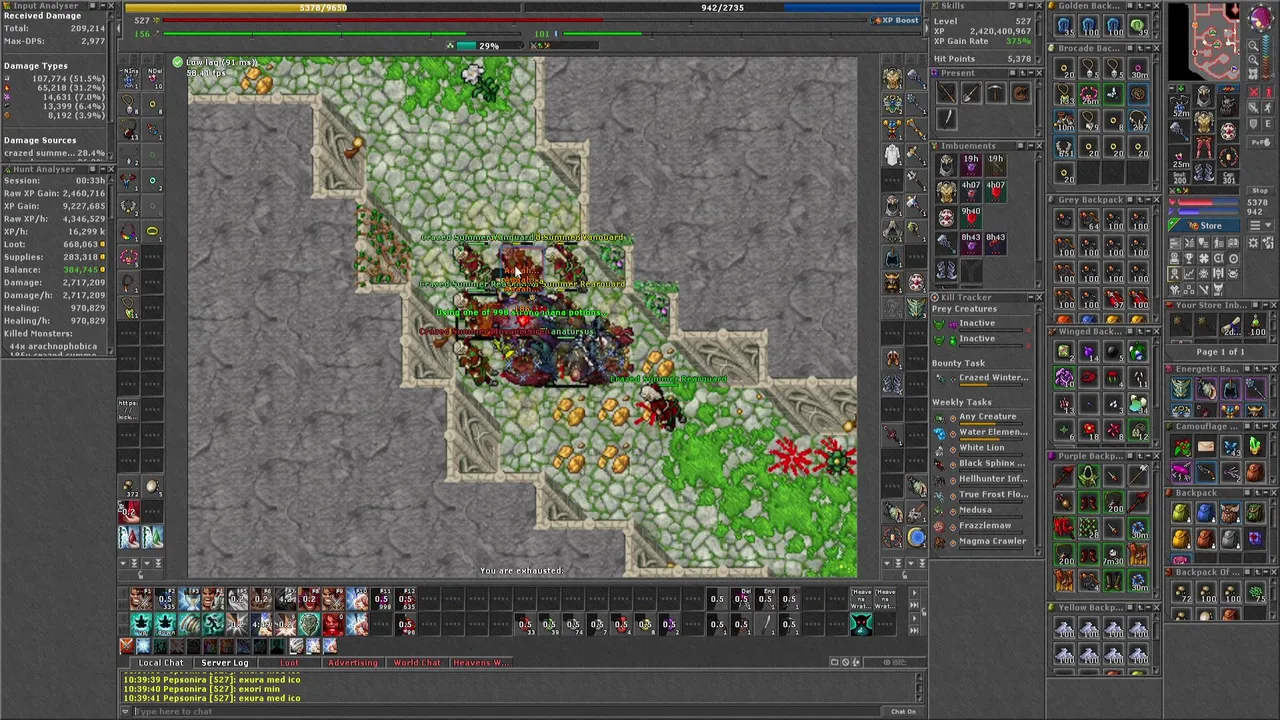Click the knife item in Present panel
1280x720 pixels.
[x=947, y=119]
